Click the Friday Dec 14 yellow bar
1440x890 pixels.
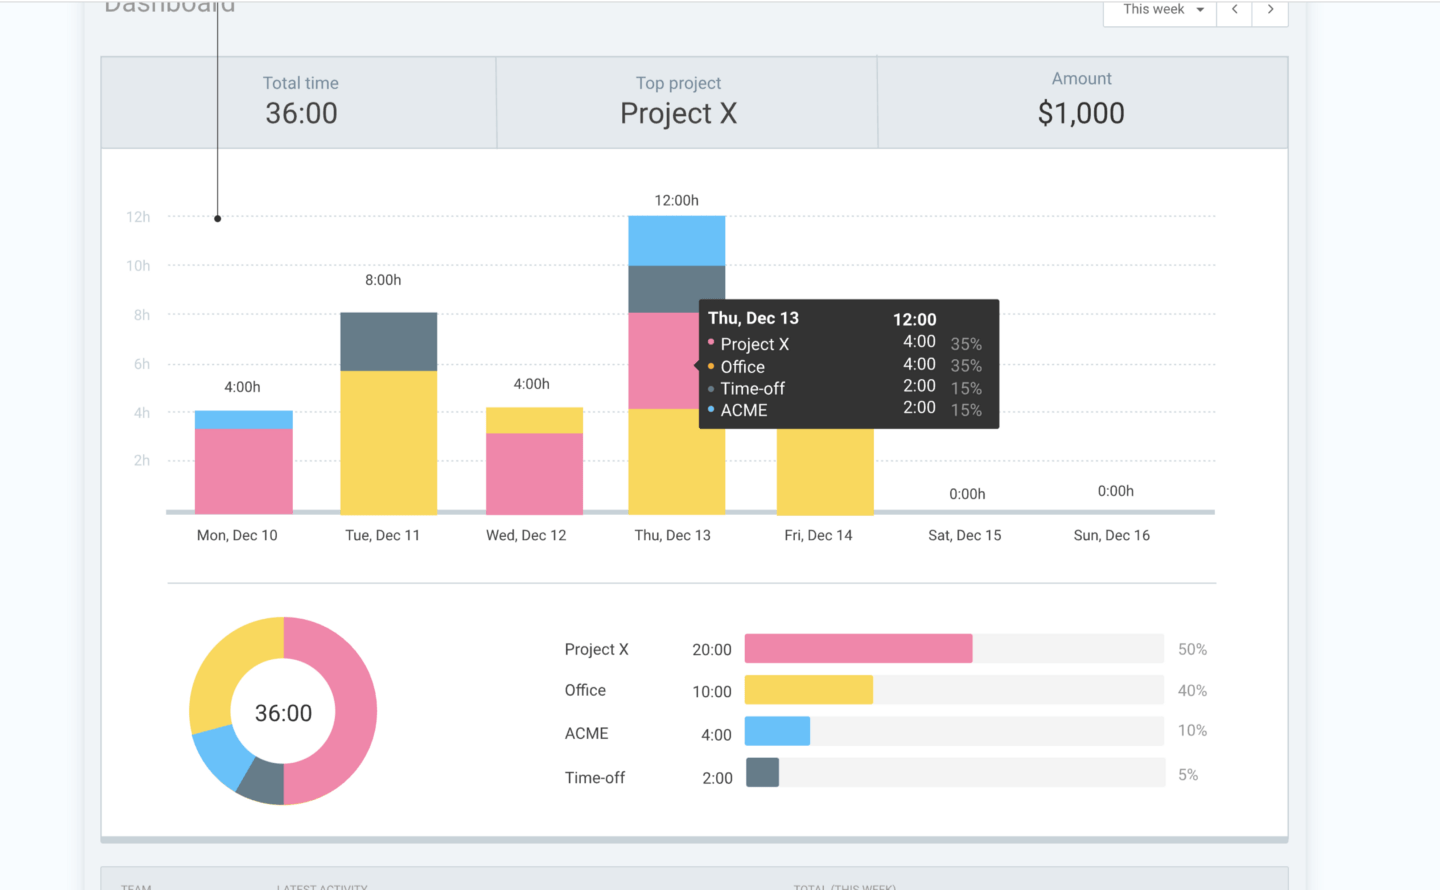coord(825,471)
